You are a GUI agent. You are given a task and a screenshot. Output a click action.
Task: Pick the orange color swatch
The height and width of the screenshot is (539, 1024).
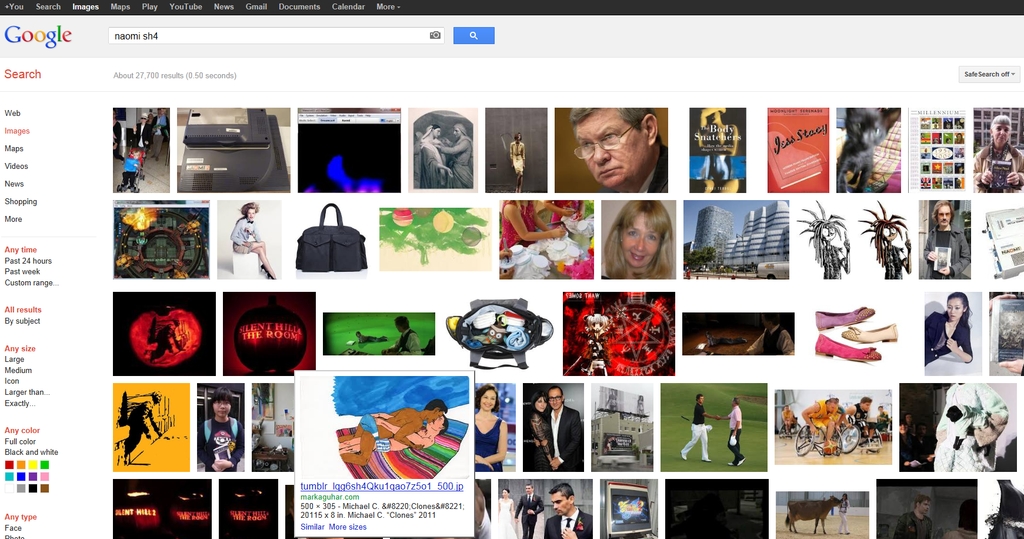(21, 465)
